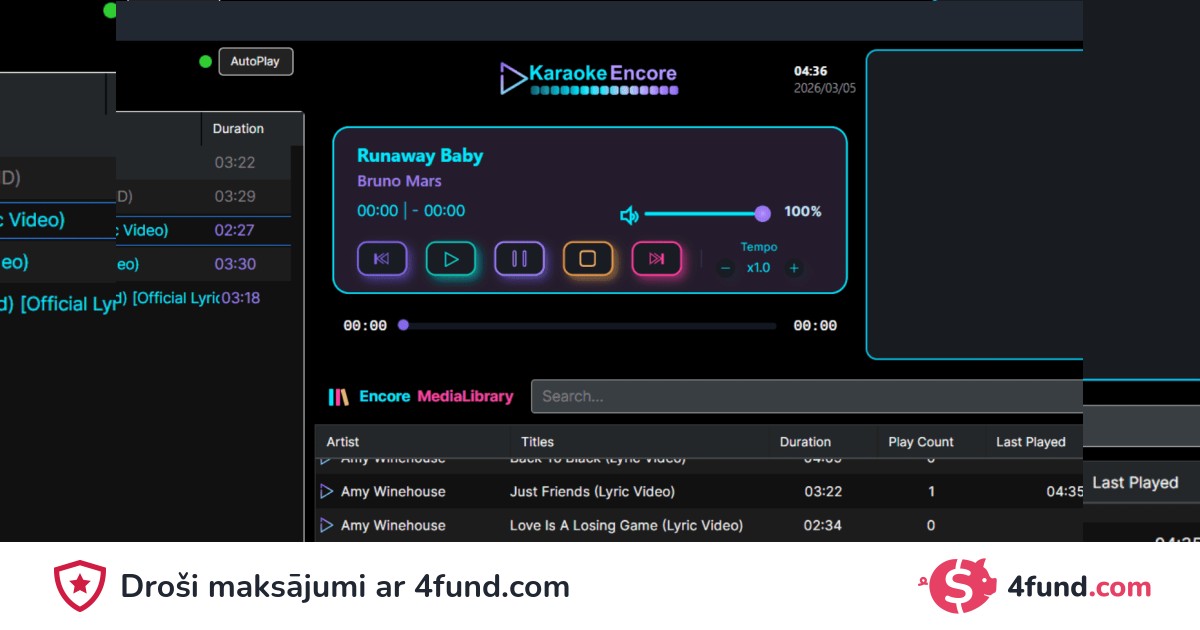Image resolution: width=1200 pixels, height=630 pixels.
Task: Click the 04:36 clock display
Action: coord(810,71)
